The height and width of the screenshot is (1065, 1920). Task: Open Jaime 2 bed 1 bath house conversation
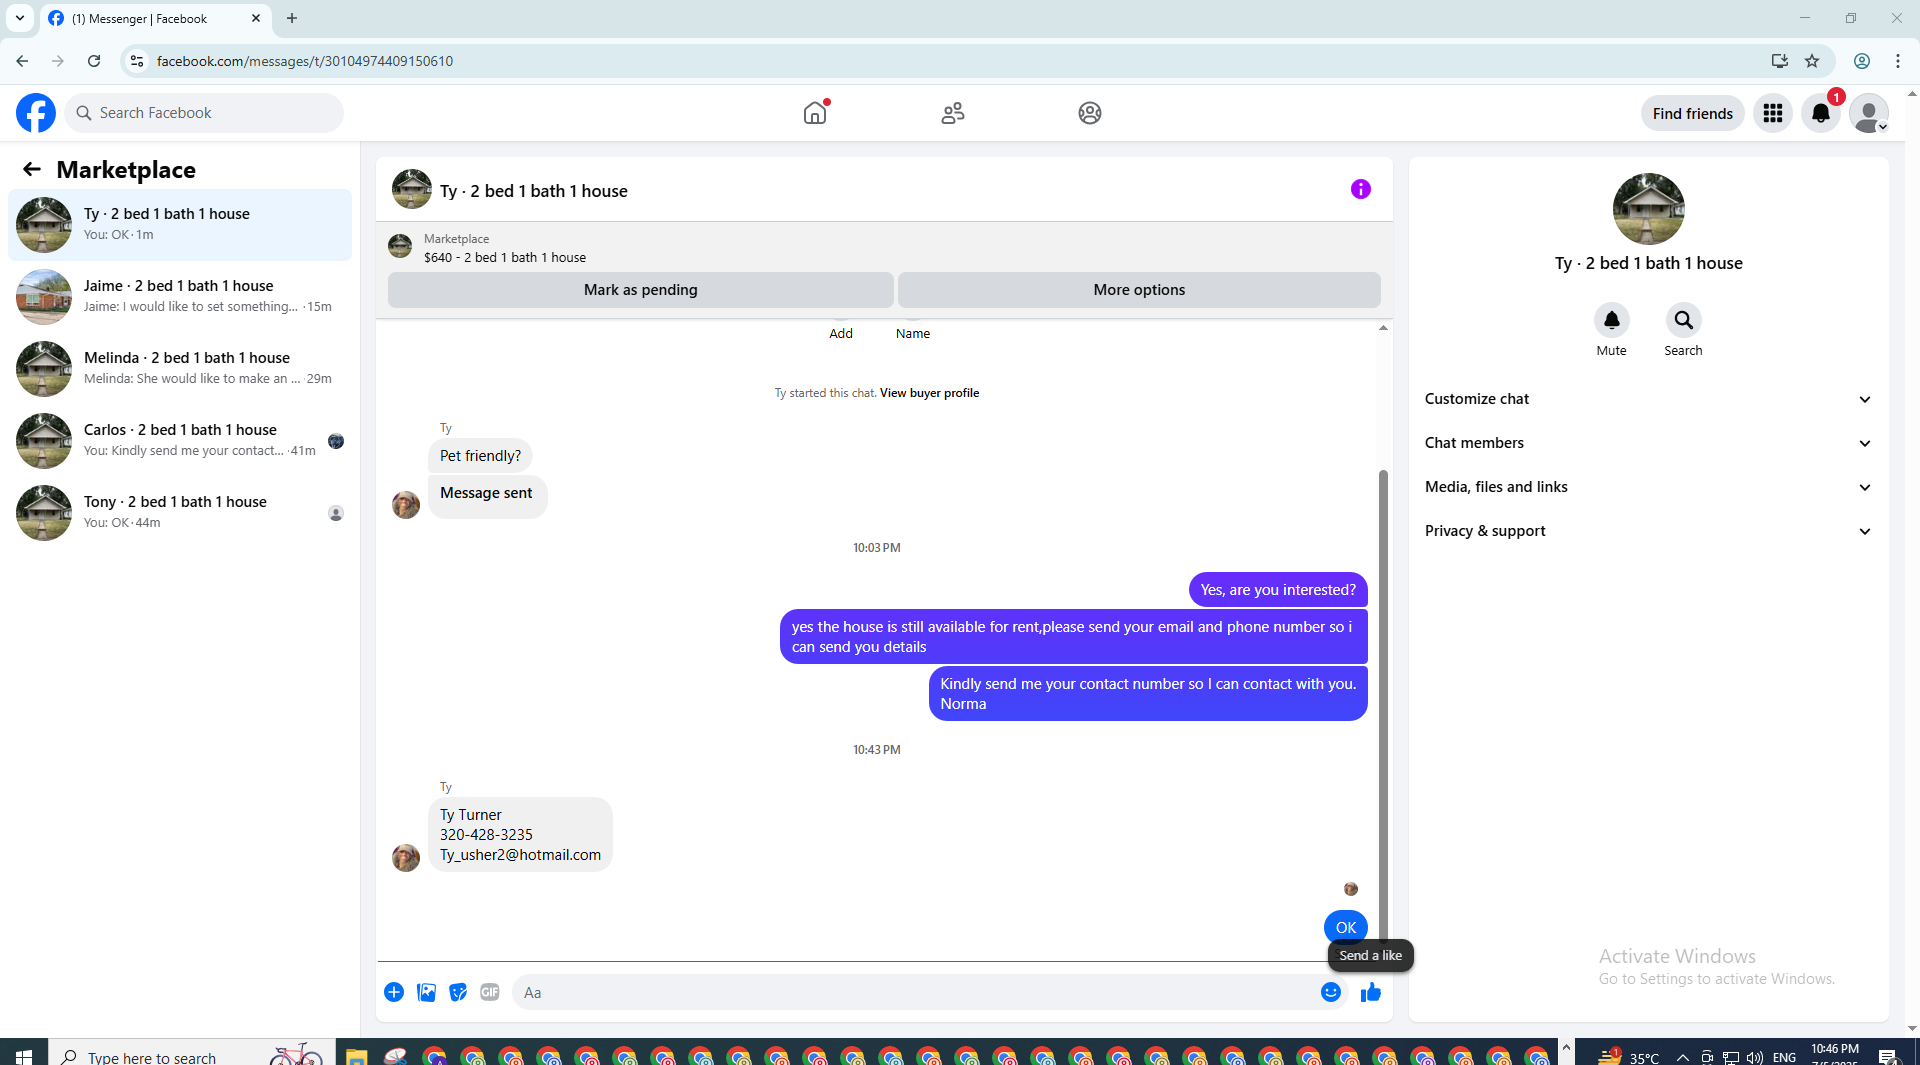180,297
